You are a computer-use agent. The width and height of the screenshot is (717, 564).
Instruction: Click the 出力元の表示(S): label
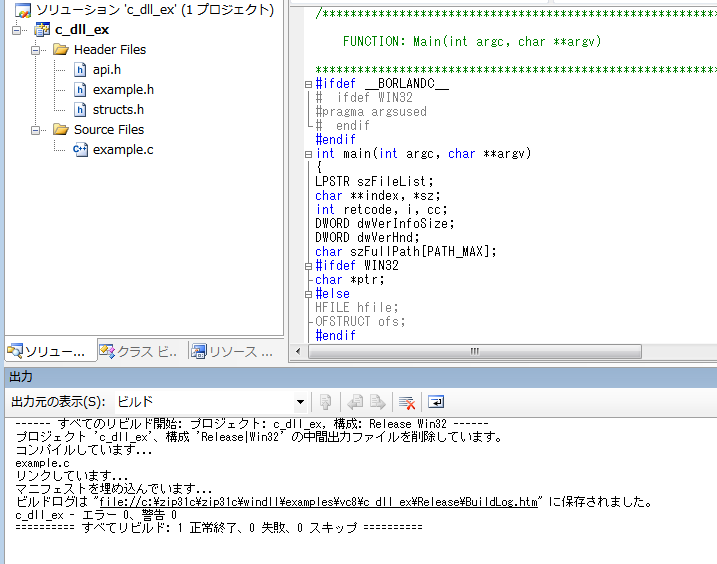pos(58,402)
